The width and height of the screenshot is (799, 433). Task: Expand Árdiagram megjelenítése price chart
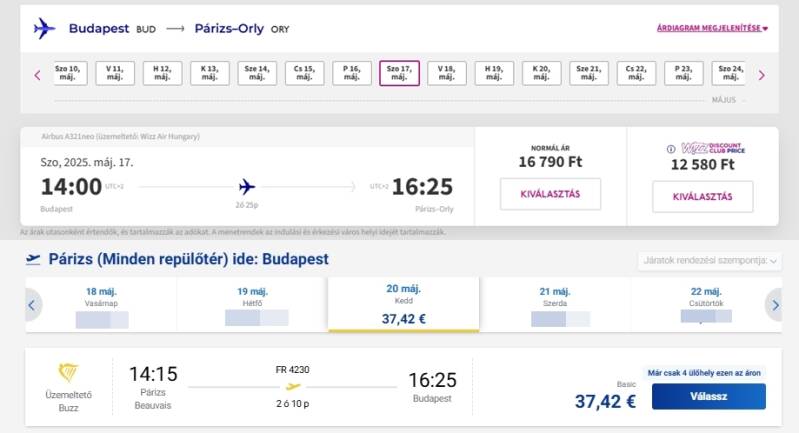pos(711,28)
